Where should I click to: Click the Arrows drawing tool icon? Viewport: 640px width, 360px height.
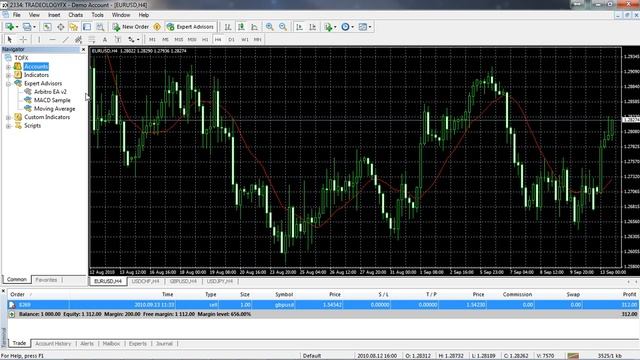pyautogui.click(x=131, y=40)
